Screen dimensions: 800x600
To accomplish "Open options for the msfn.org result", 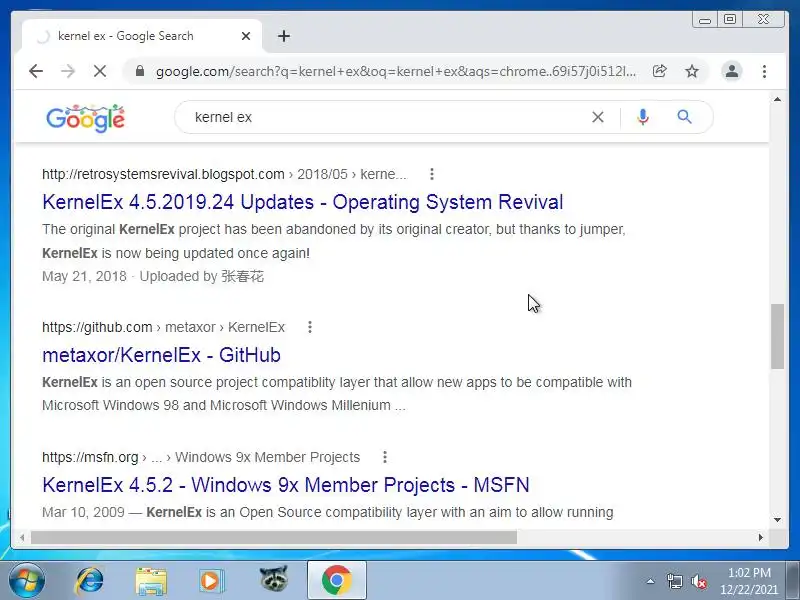I will [385, 457].
